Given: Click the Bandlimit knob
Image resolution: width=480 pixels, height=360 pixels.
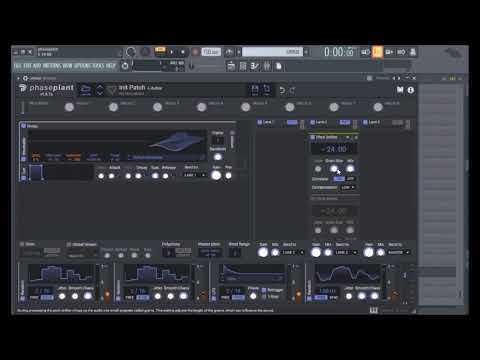Looking at the screenshot, I should click(x=218, y=157).
